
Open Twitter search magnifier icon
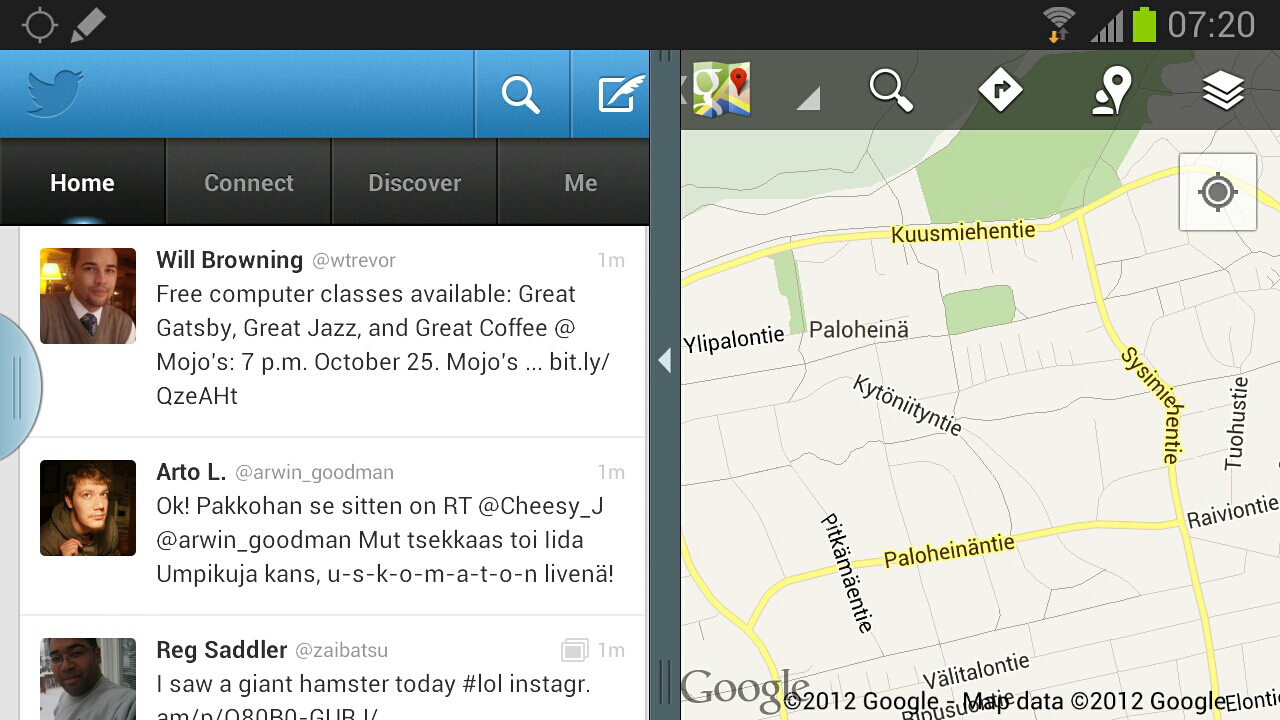pyautogui.click(x=521, y=95)
